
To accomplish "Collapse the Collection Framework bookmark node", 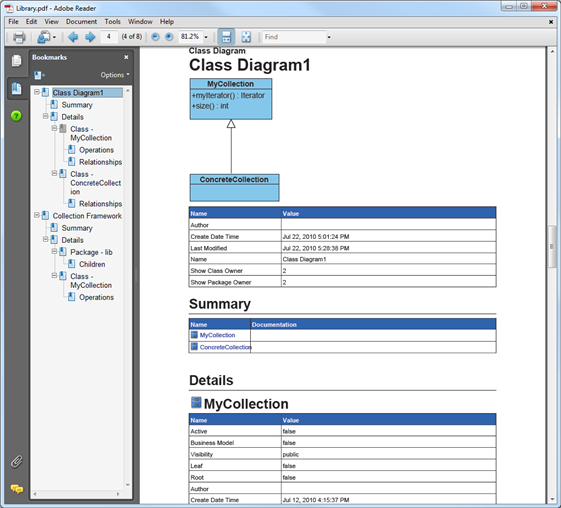I will pos(37,215).
